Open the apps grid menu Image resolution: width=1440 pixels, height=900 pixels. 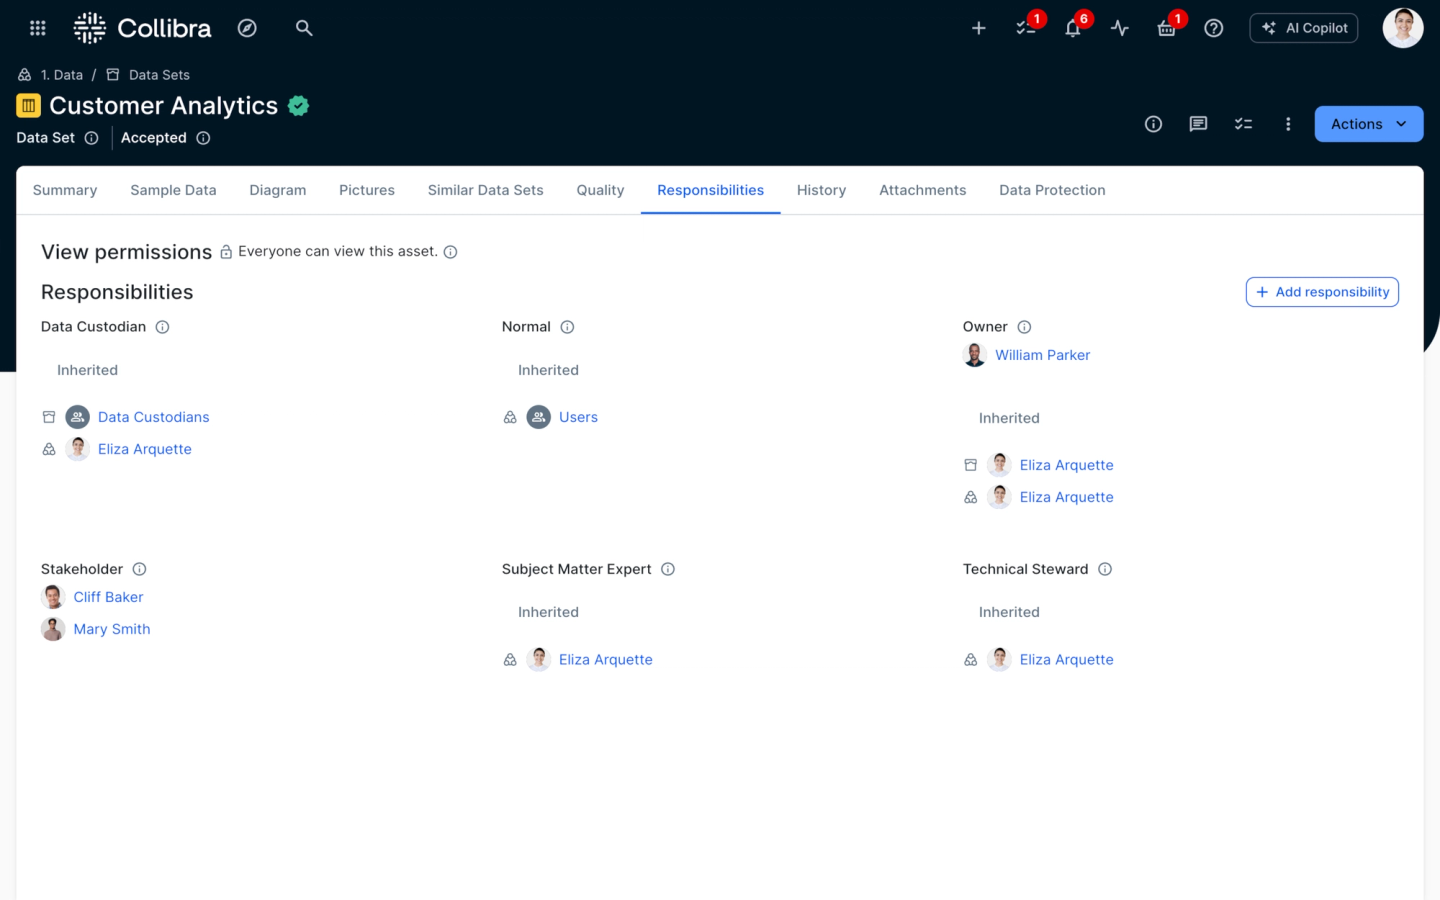coord(38,28)
